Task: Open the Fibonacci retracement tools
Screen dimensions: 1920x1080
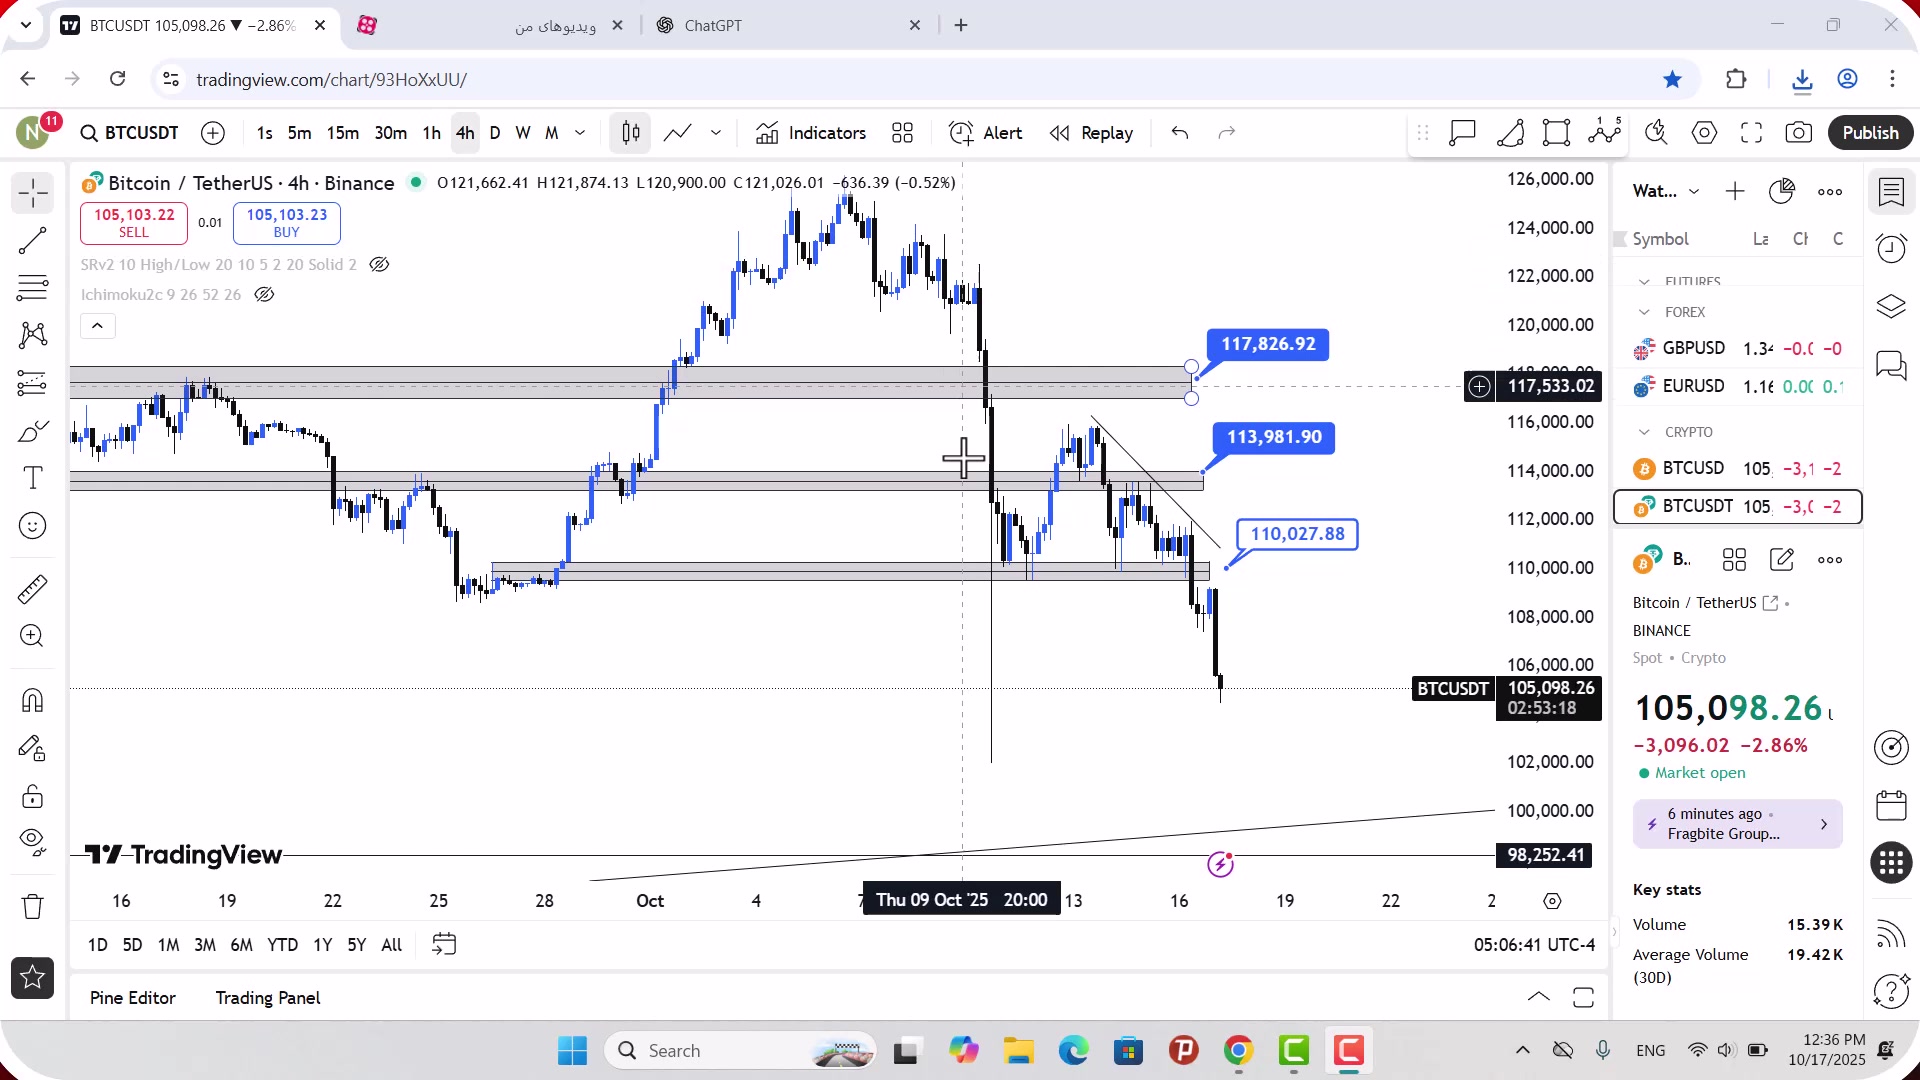Action: click(x=32, y=288)
